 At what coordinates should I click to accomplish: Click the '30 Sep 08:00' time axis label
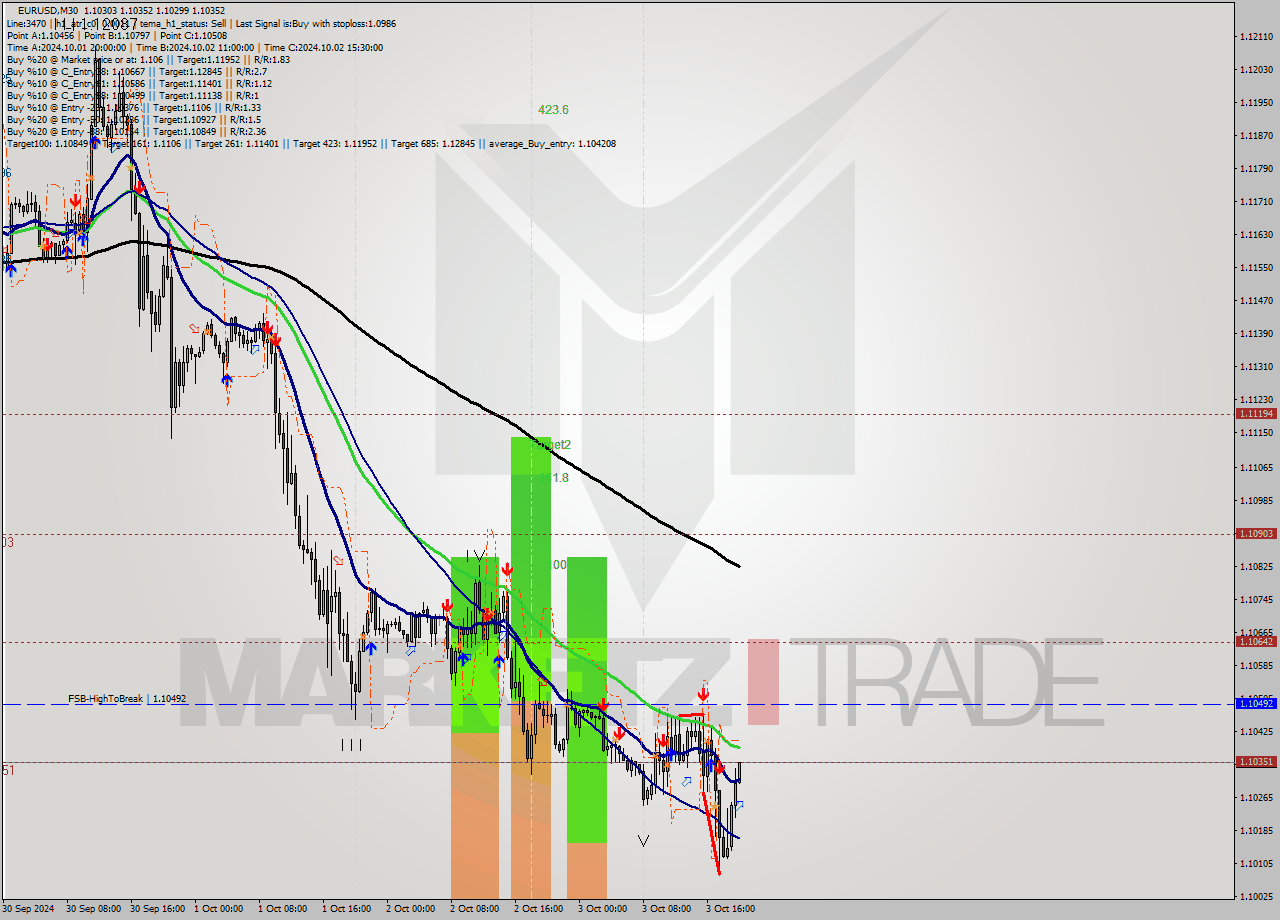[93, 909]
